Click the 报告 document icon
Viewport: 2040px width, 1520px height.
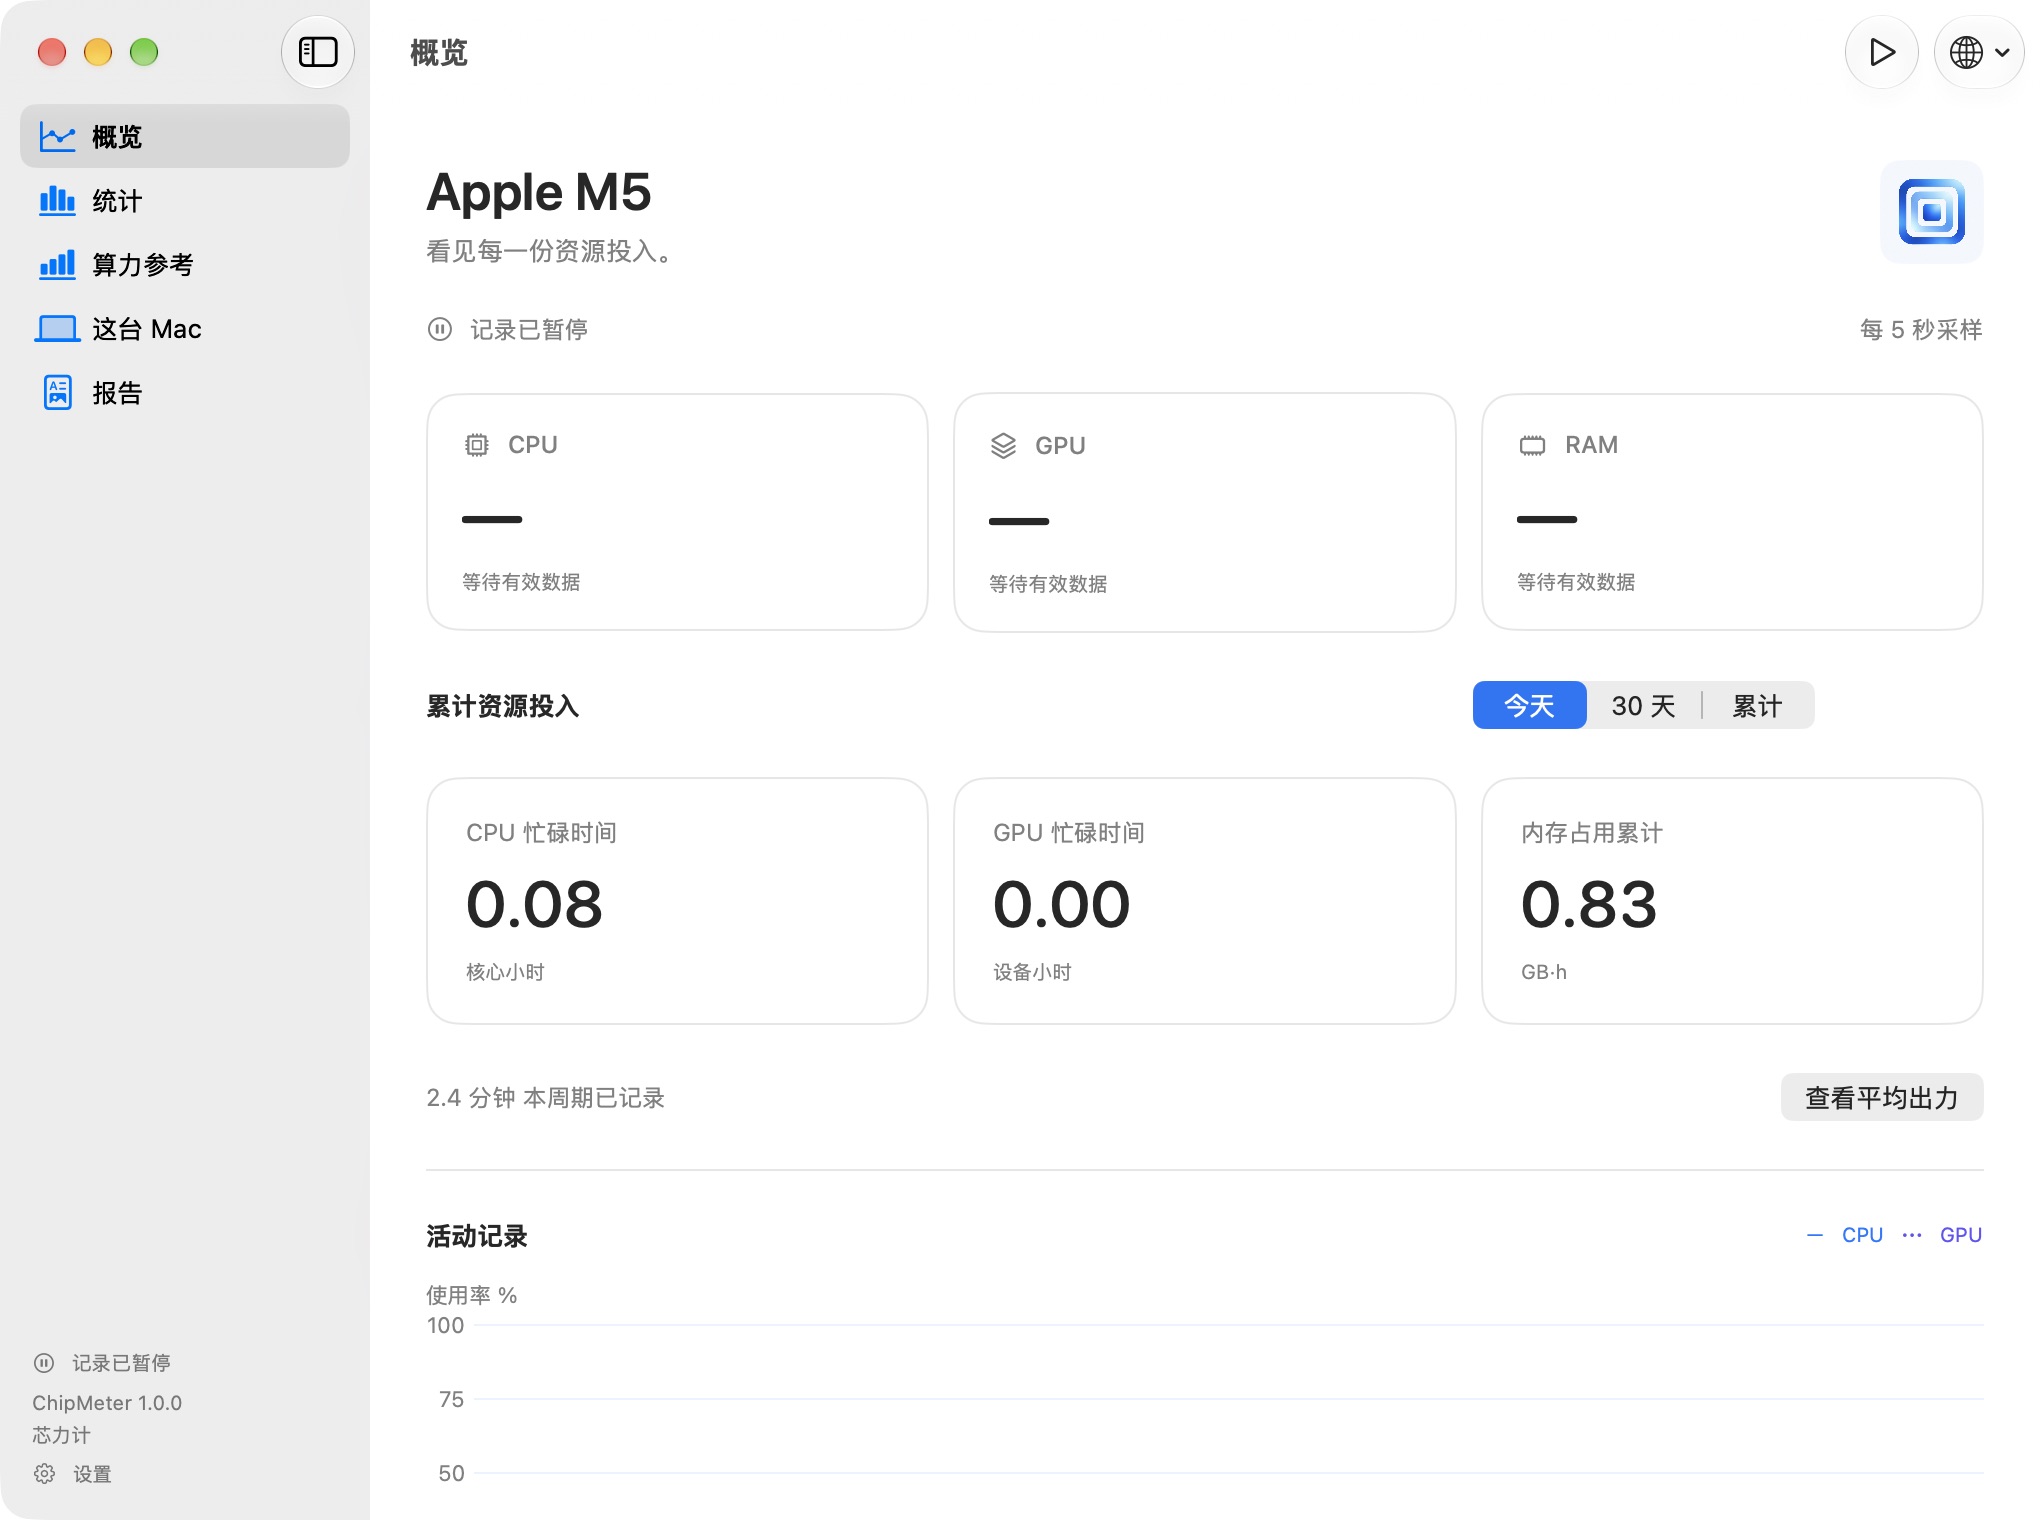[x=58, y=393]
